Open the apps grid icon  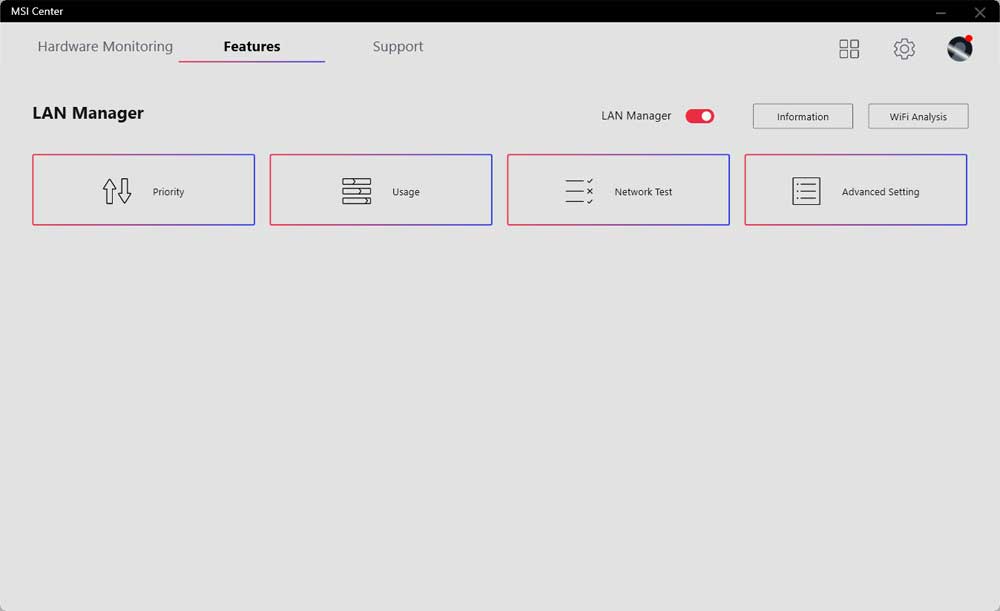pos(849,49)
